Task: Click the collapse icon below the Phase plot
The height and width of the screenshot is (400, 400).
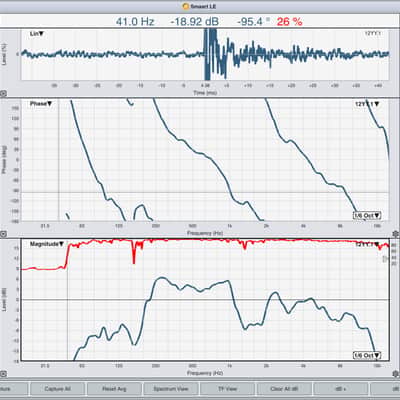Action: click(3, 234)
